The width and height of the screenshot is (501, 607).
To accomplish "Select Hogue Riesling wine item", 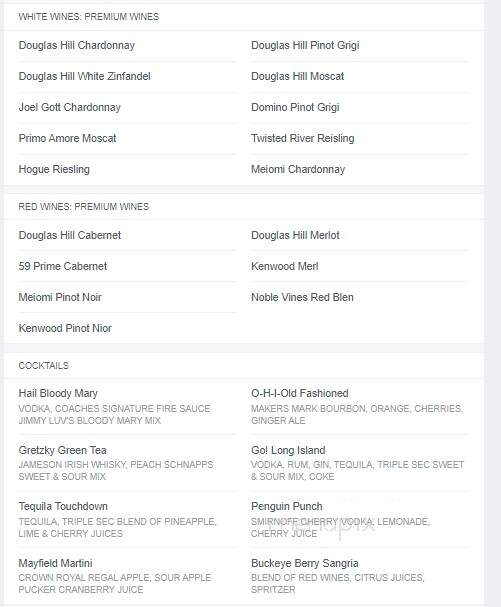I will [x=54, y=169].
